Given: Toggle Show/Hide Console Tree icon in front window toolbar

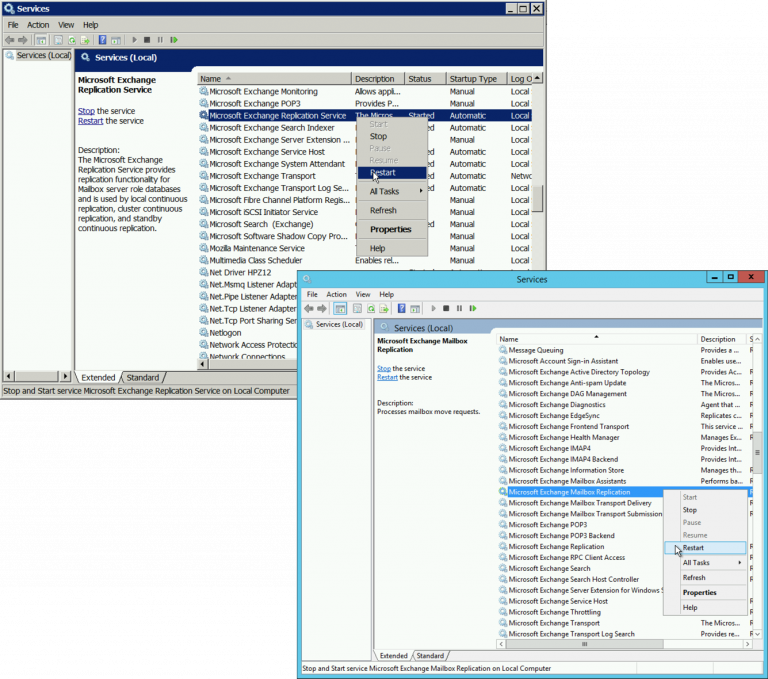Looking at the screenshot, I should click(340, 309).
